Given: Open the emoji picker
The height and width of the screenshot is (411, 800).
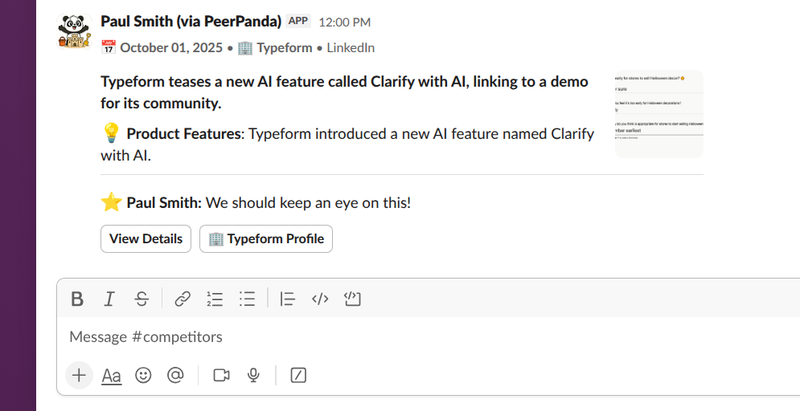Looking at the screenshot, I should coord(143,375).
